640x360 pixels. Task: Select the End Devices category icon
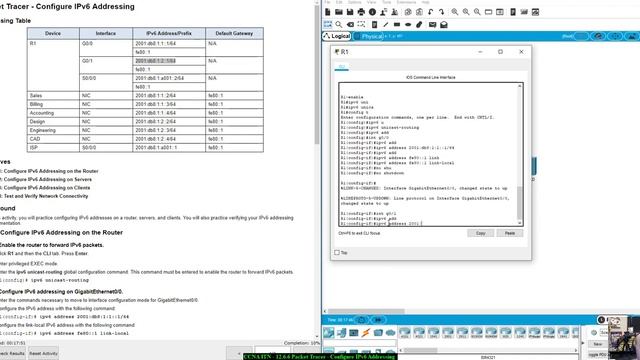click(x=341, y=333)
